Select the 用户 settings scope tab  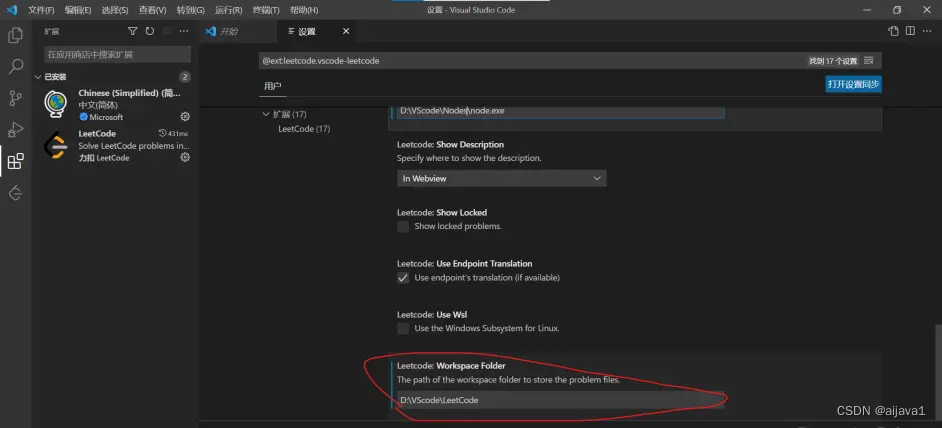[x=273, y=86]
